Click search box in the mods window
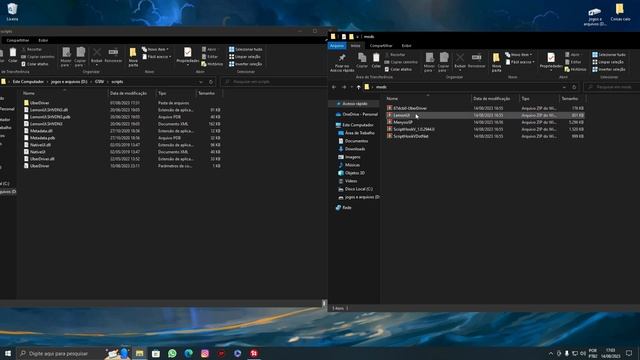 pyautogui.click(x=613, y=87)
